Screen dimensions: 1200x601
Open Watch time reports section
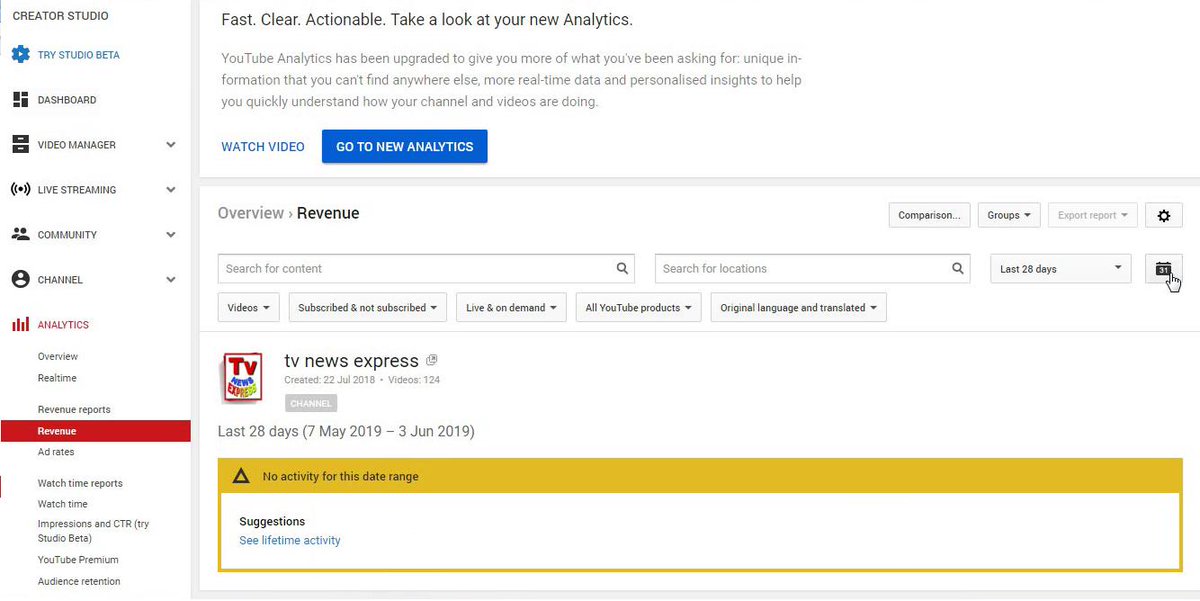point(80,483)
